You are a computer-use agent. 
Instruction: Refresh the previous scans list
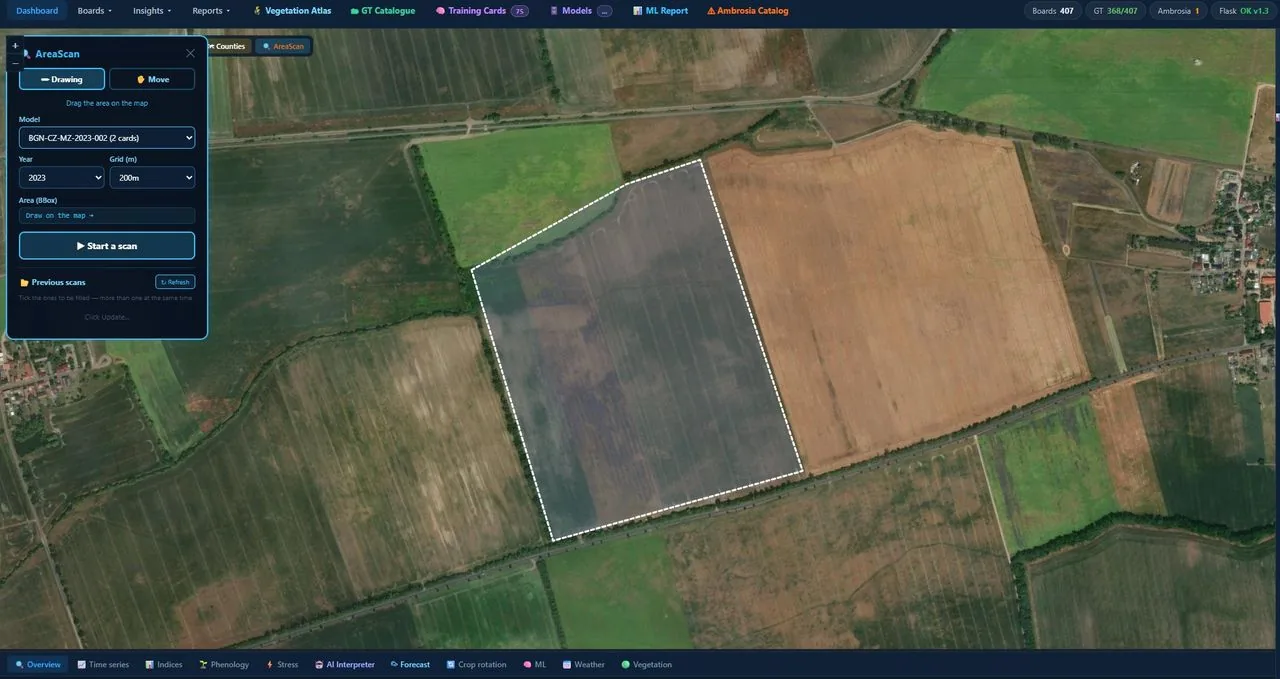tap(175, 282)
